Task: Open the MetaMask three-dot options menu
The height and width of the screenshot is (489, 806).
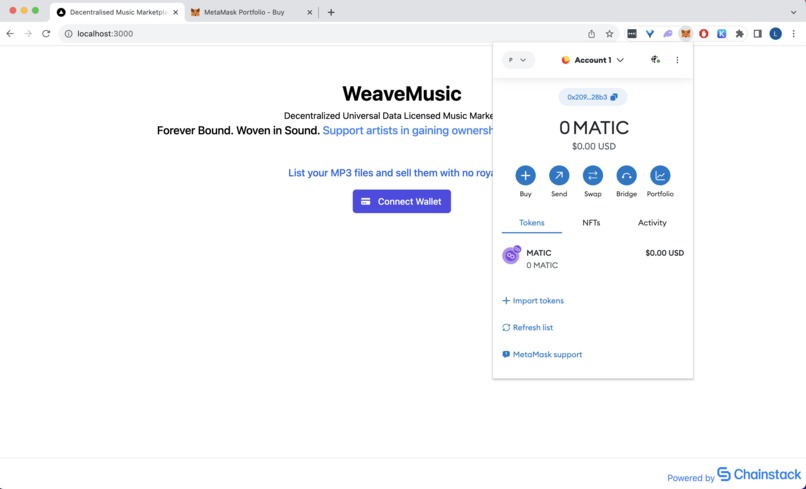Action: [677, 60]
